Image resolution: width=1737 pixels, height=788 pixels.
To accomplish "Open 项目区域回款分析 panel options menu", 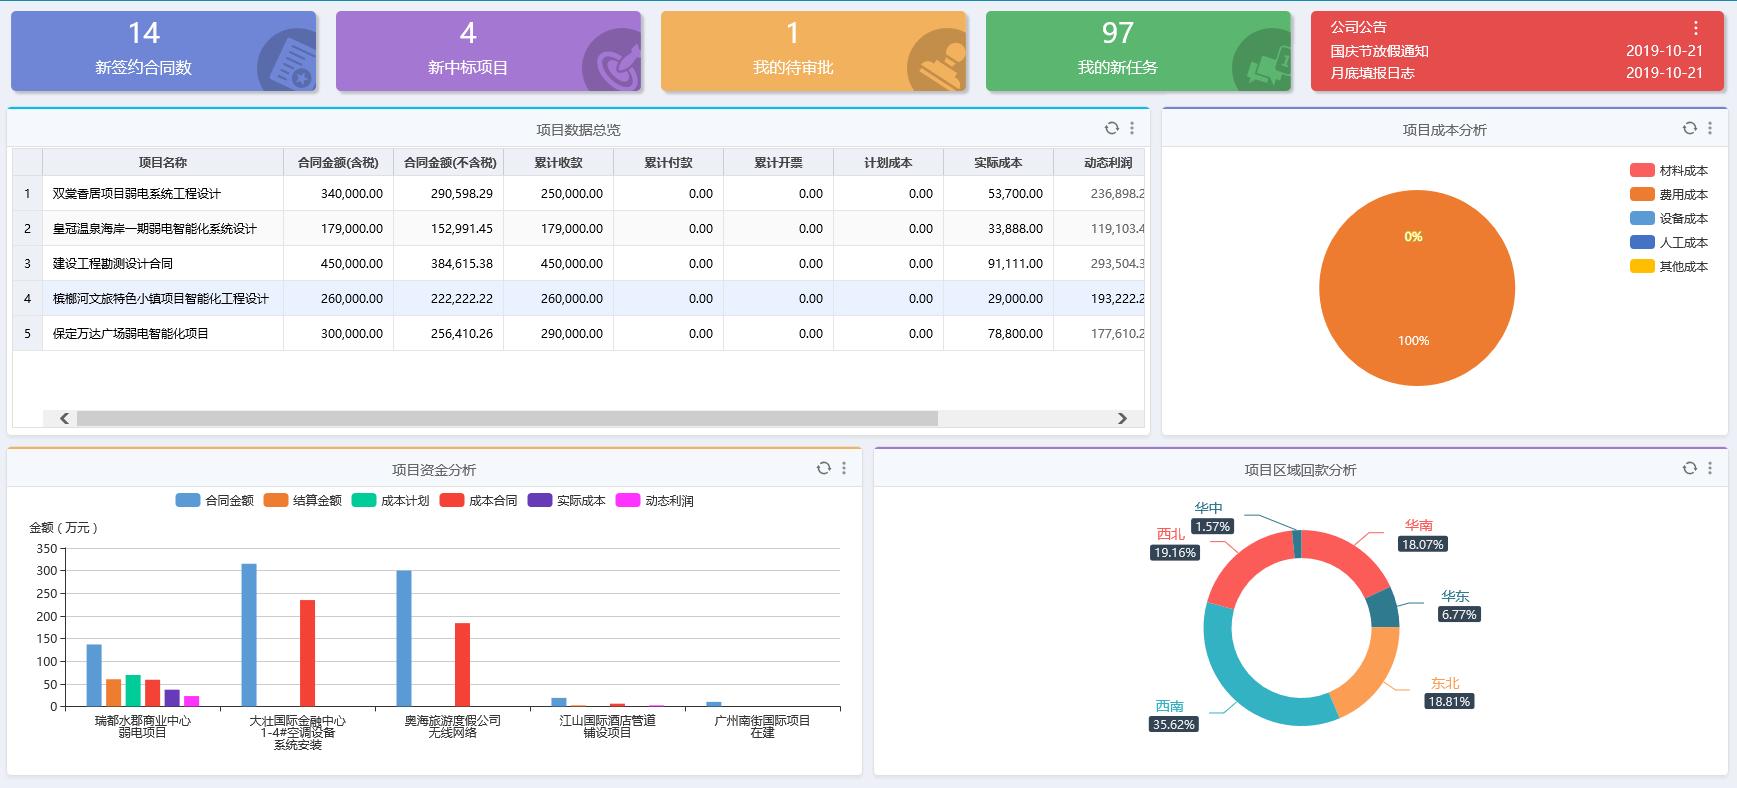I will [x=1710, y=468].
